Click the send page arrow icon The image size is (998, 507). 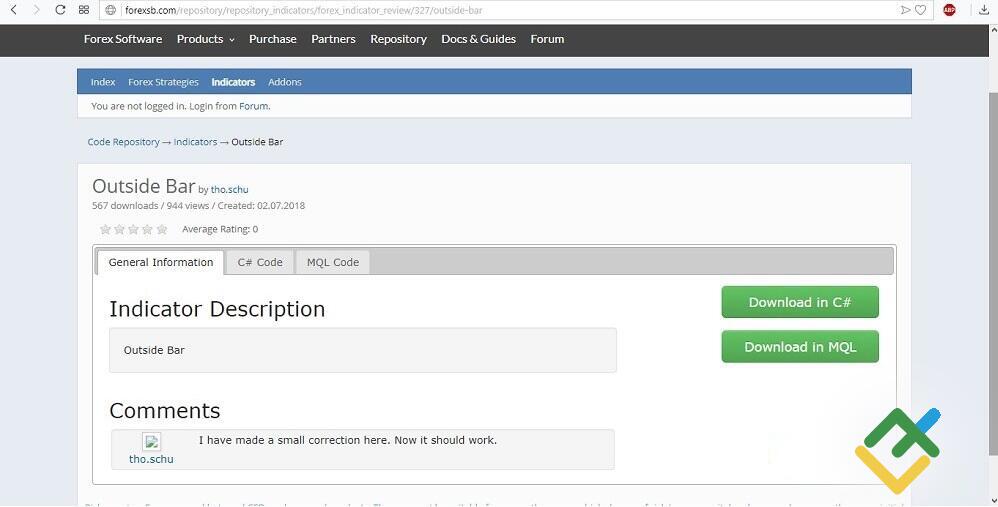pyautogui.click(x=905, y=10)
